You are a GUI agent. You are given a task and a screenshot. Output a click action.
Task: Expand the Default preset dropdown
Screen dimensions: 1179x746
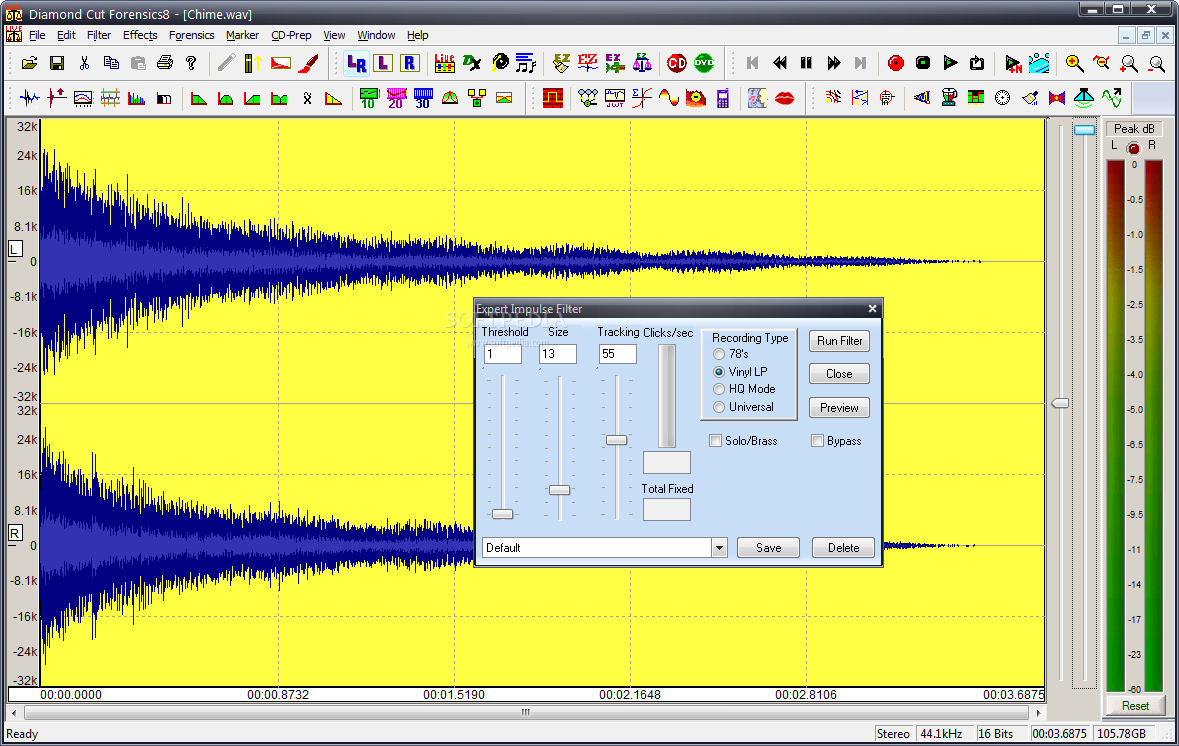(720, 547)
